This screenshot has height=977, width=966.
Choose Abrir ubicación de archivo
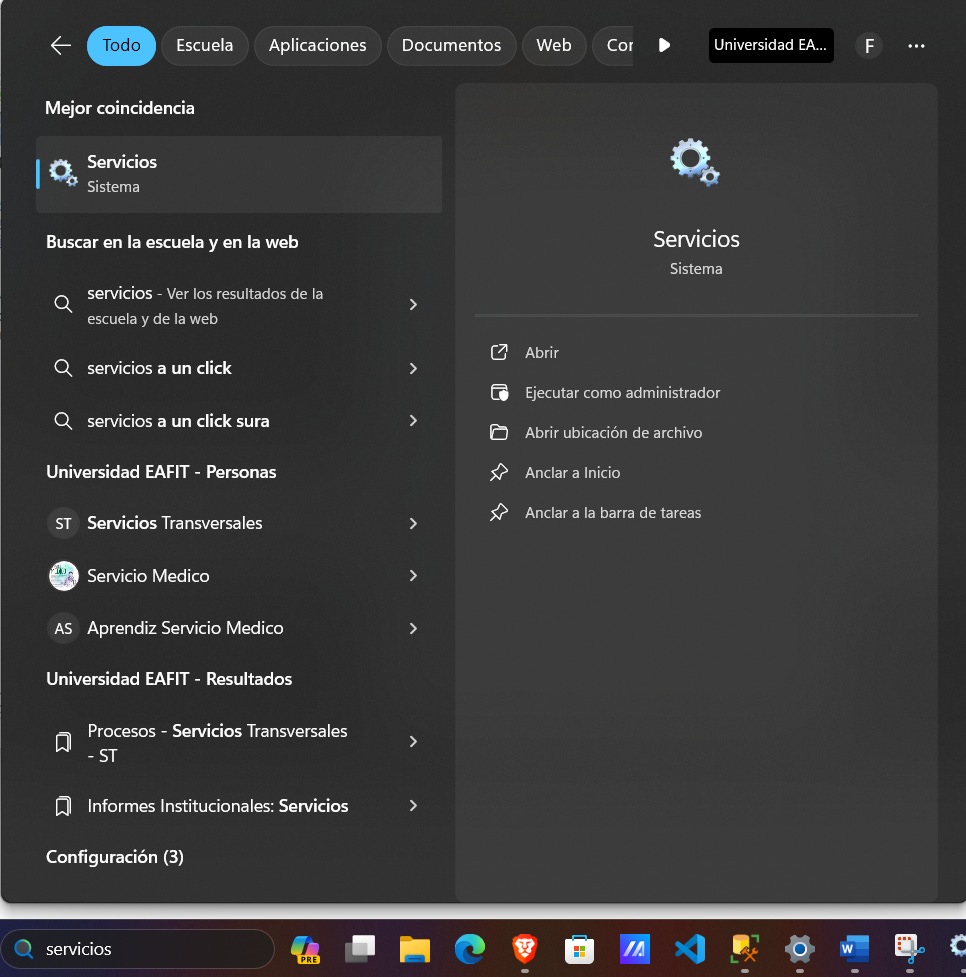(x=613, y=432)
